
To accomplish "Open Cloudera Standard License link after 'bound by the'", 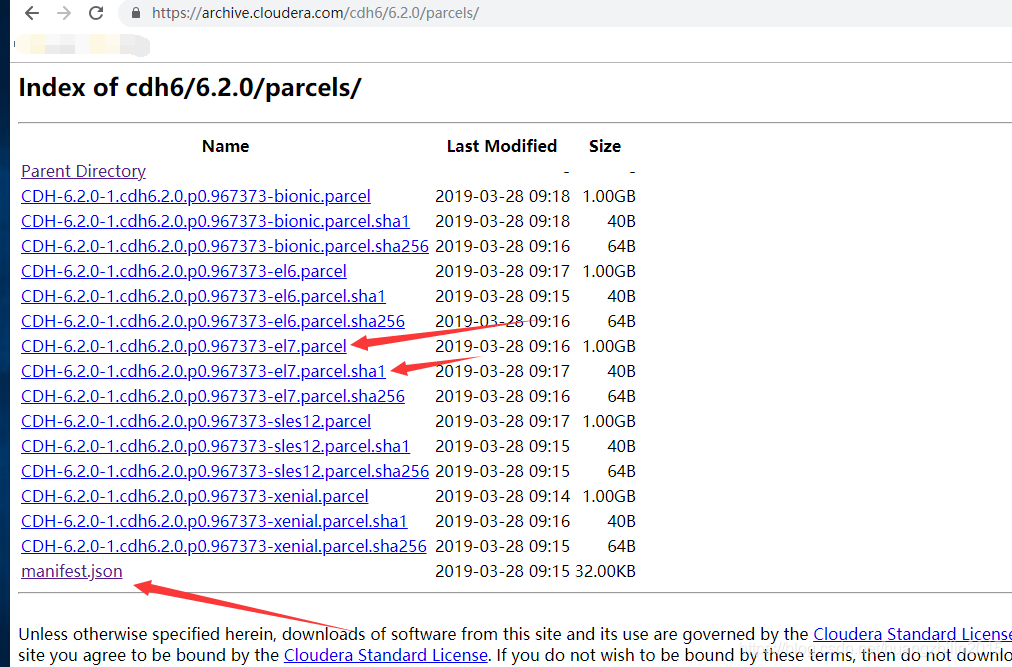I will pyautogui.click(x=385, y=655).
